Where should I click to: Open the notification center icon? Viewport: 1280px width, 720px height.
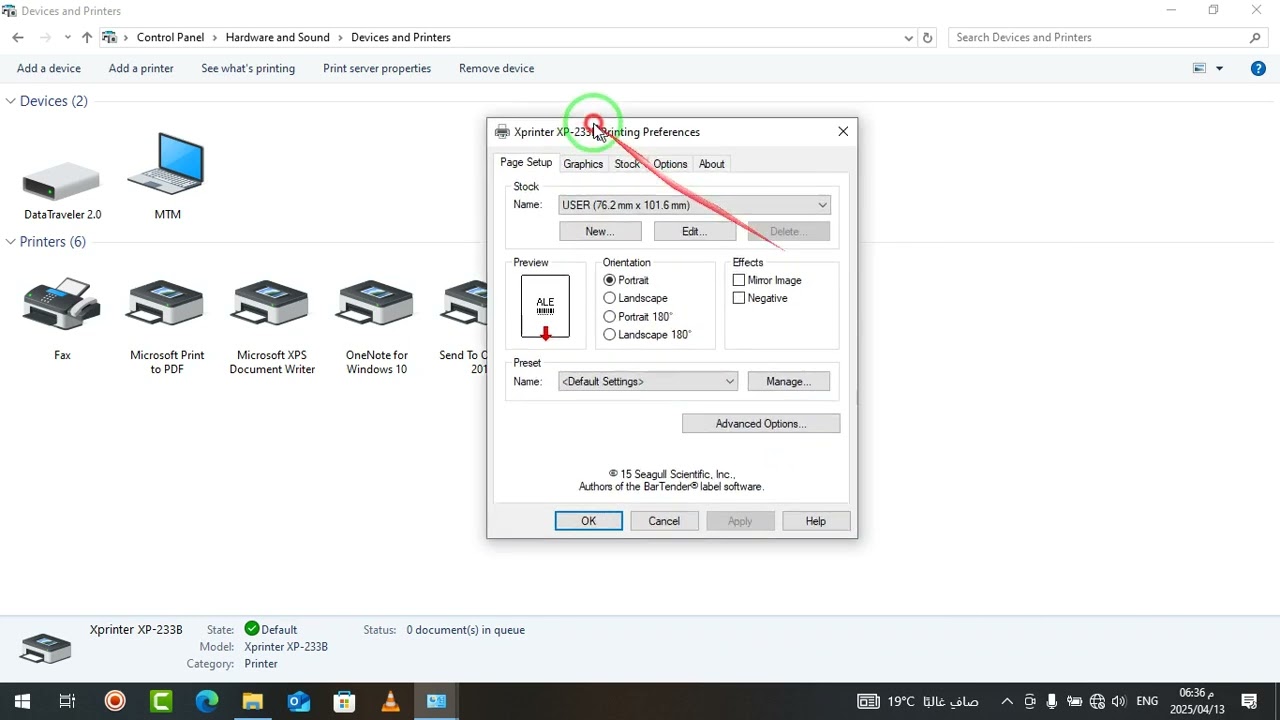tap(1249, 701)
